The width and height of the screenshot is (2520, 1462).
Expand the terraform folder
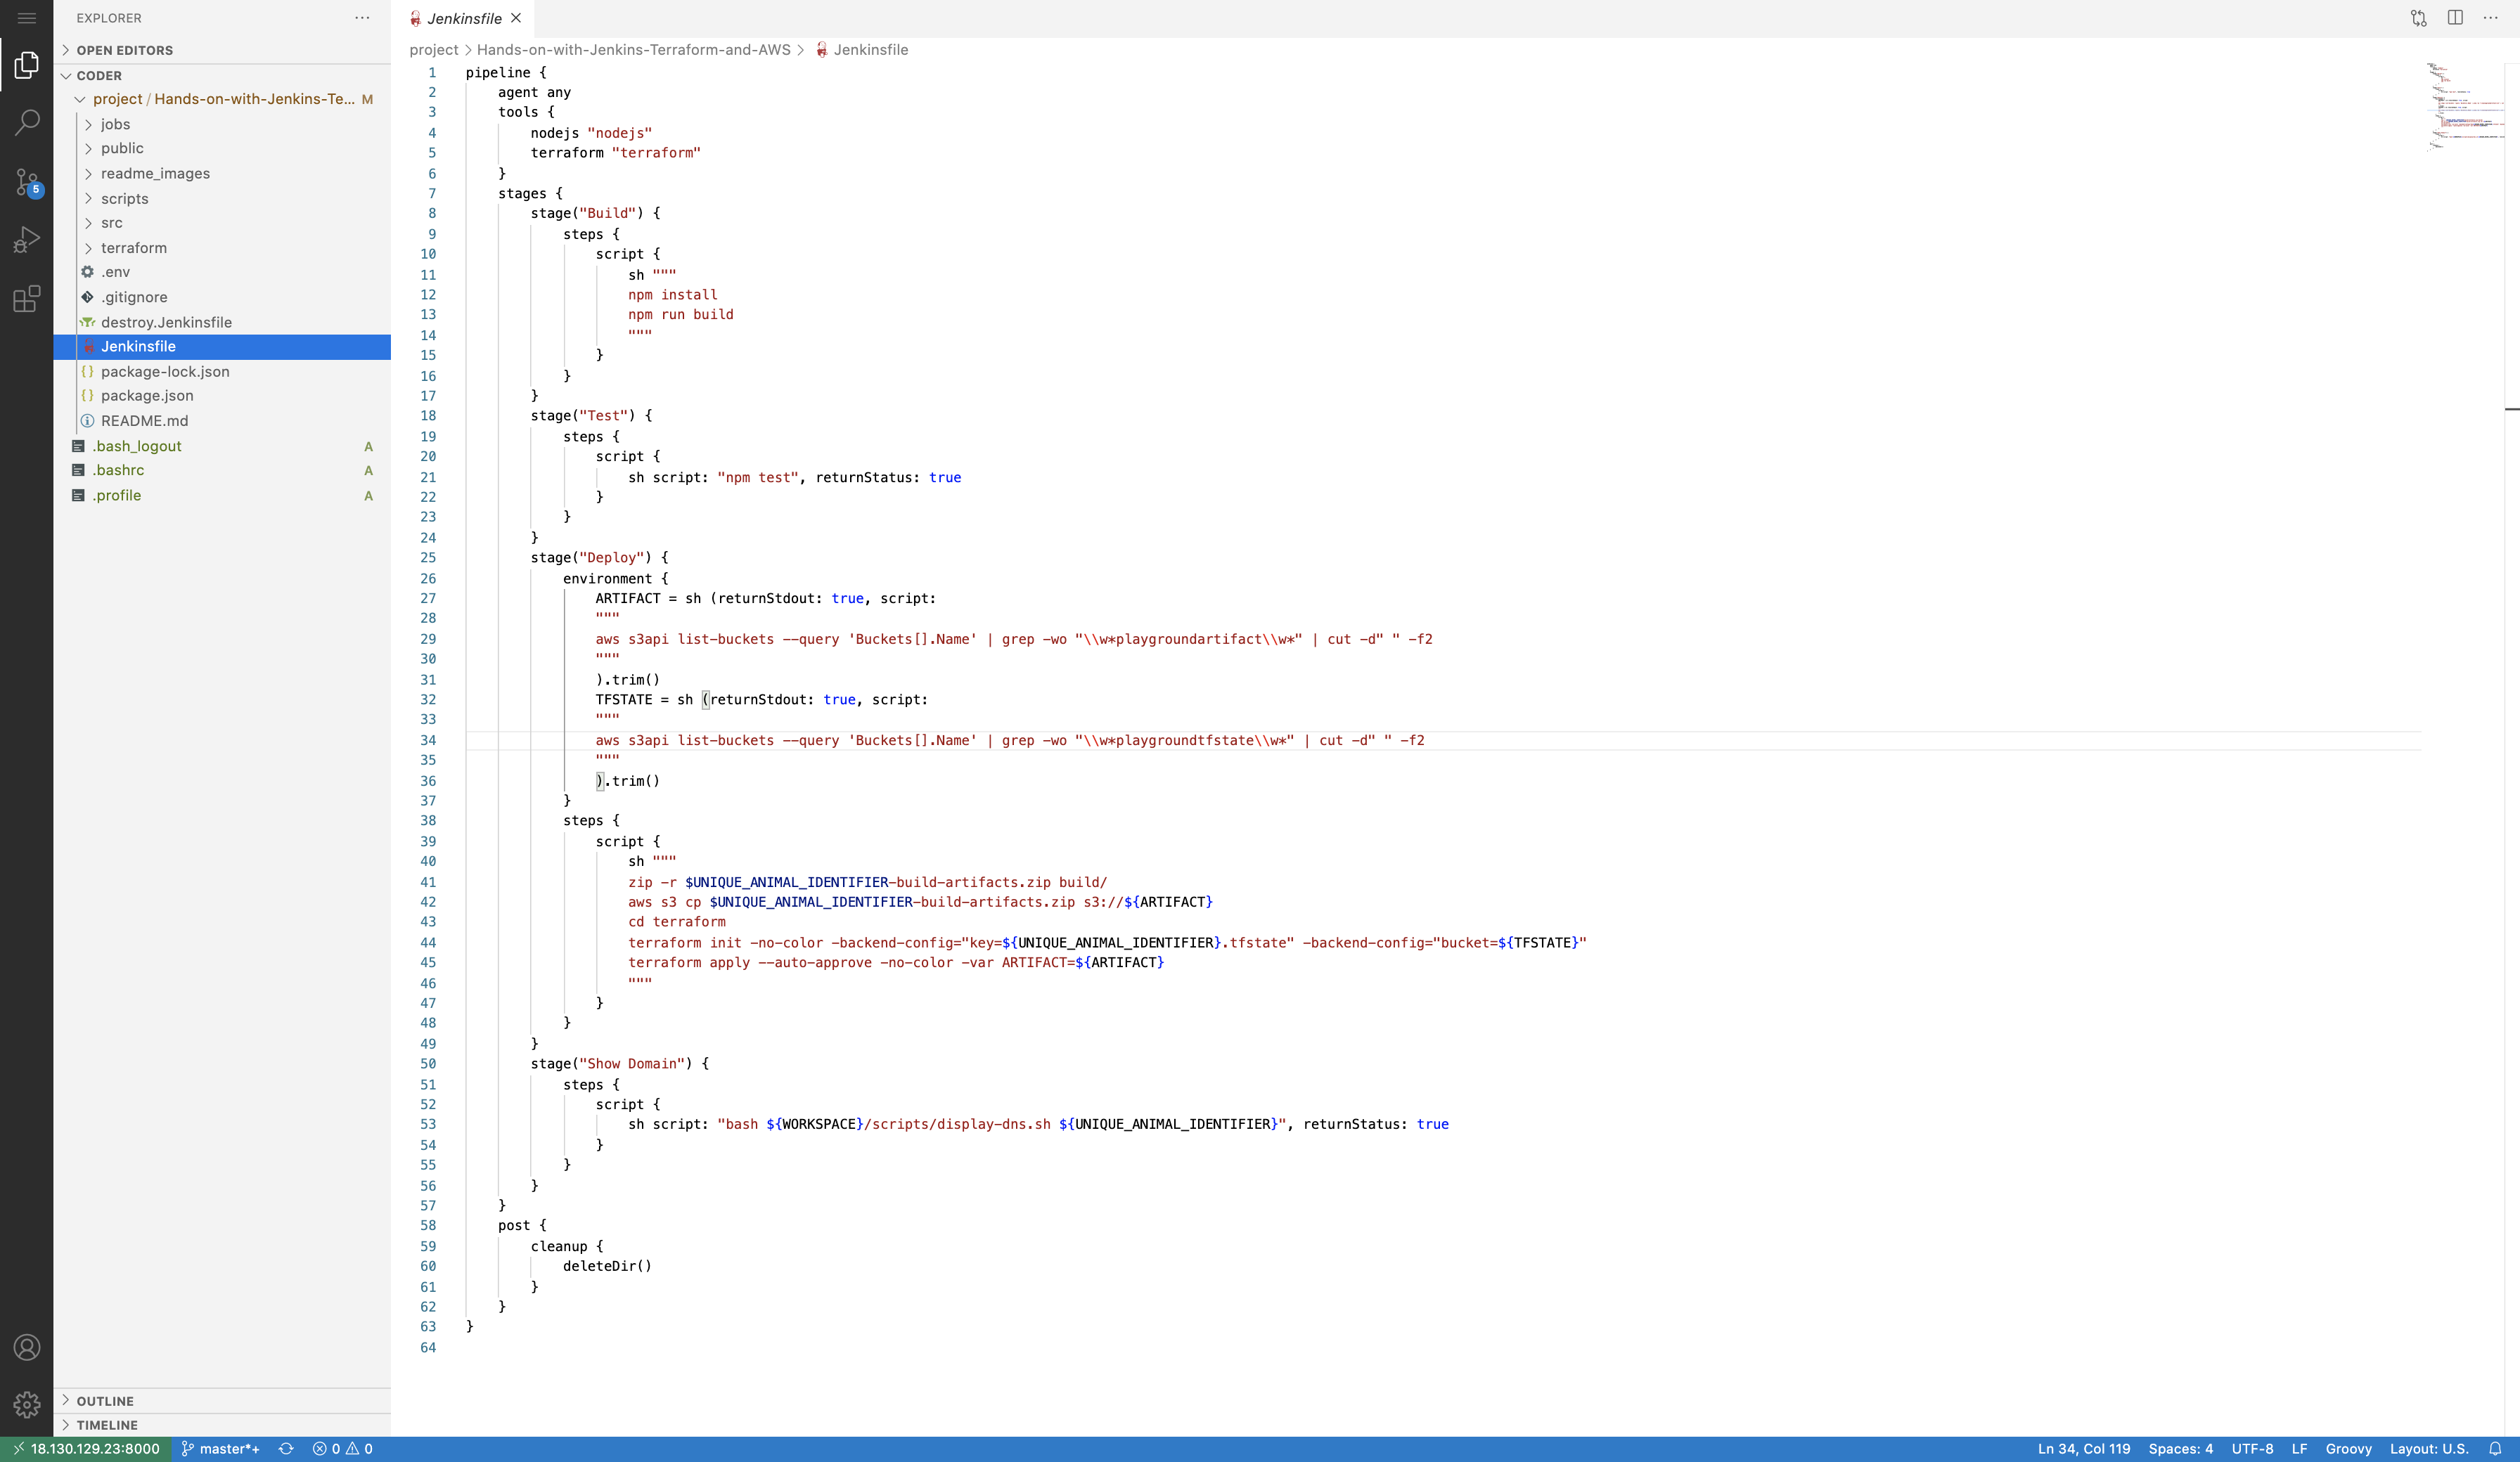(222, 247)
